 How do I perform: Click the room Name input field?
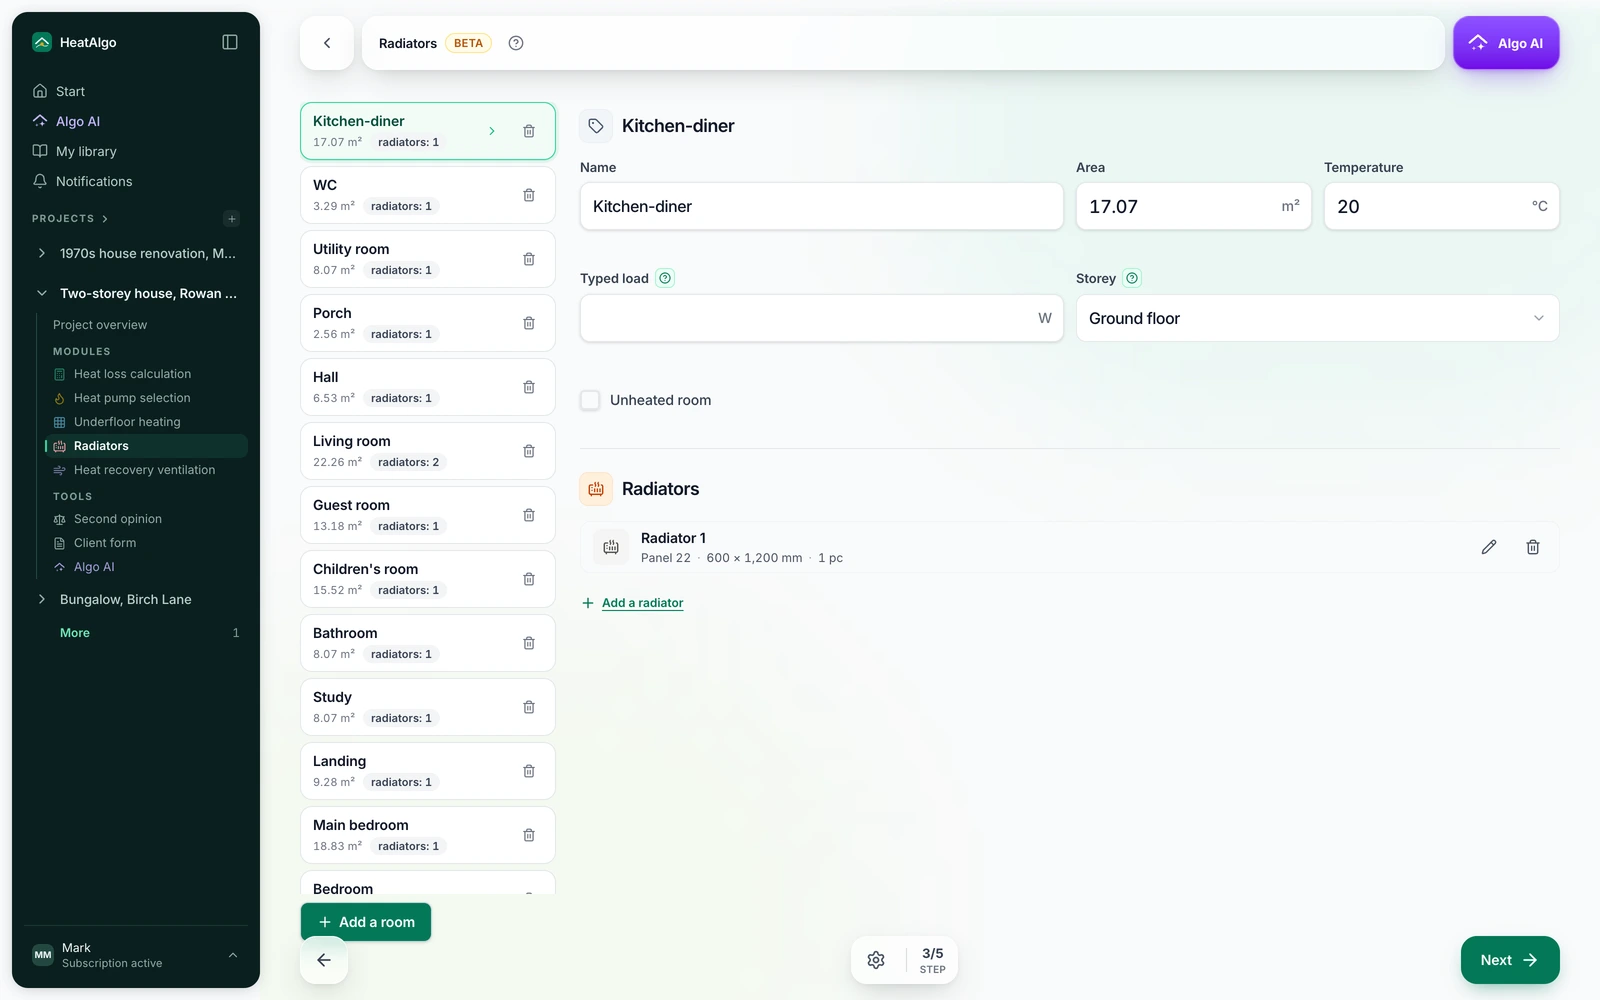point(821,206)
